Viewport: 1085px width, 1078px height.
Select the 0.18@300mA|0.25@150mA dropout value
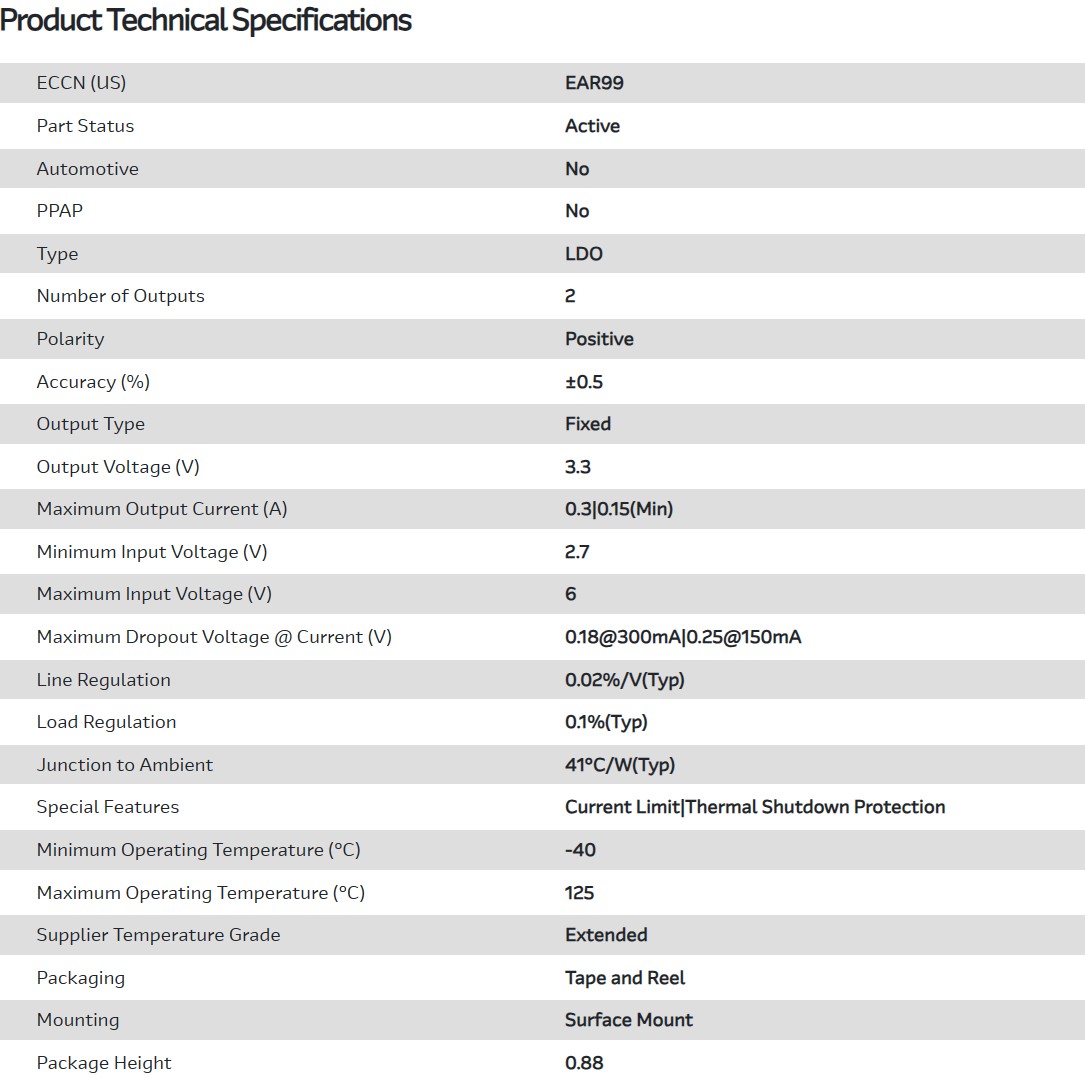[x=683, y=637]
